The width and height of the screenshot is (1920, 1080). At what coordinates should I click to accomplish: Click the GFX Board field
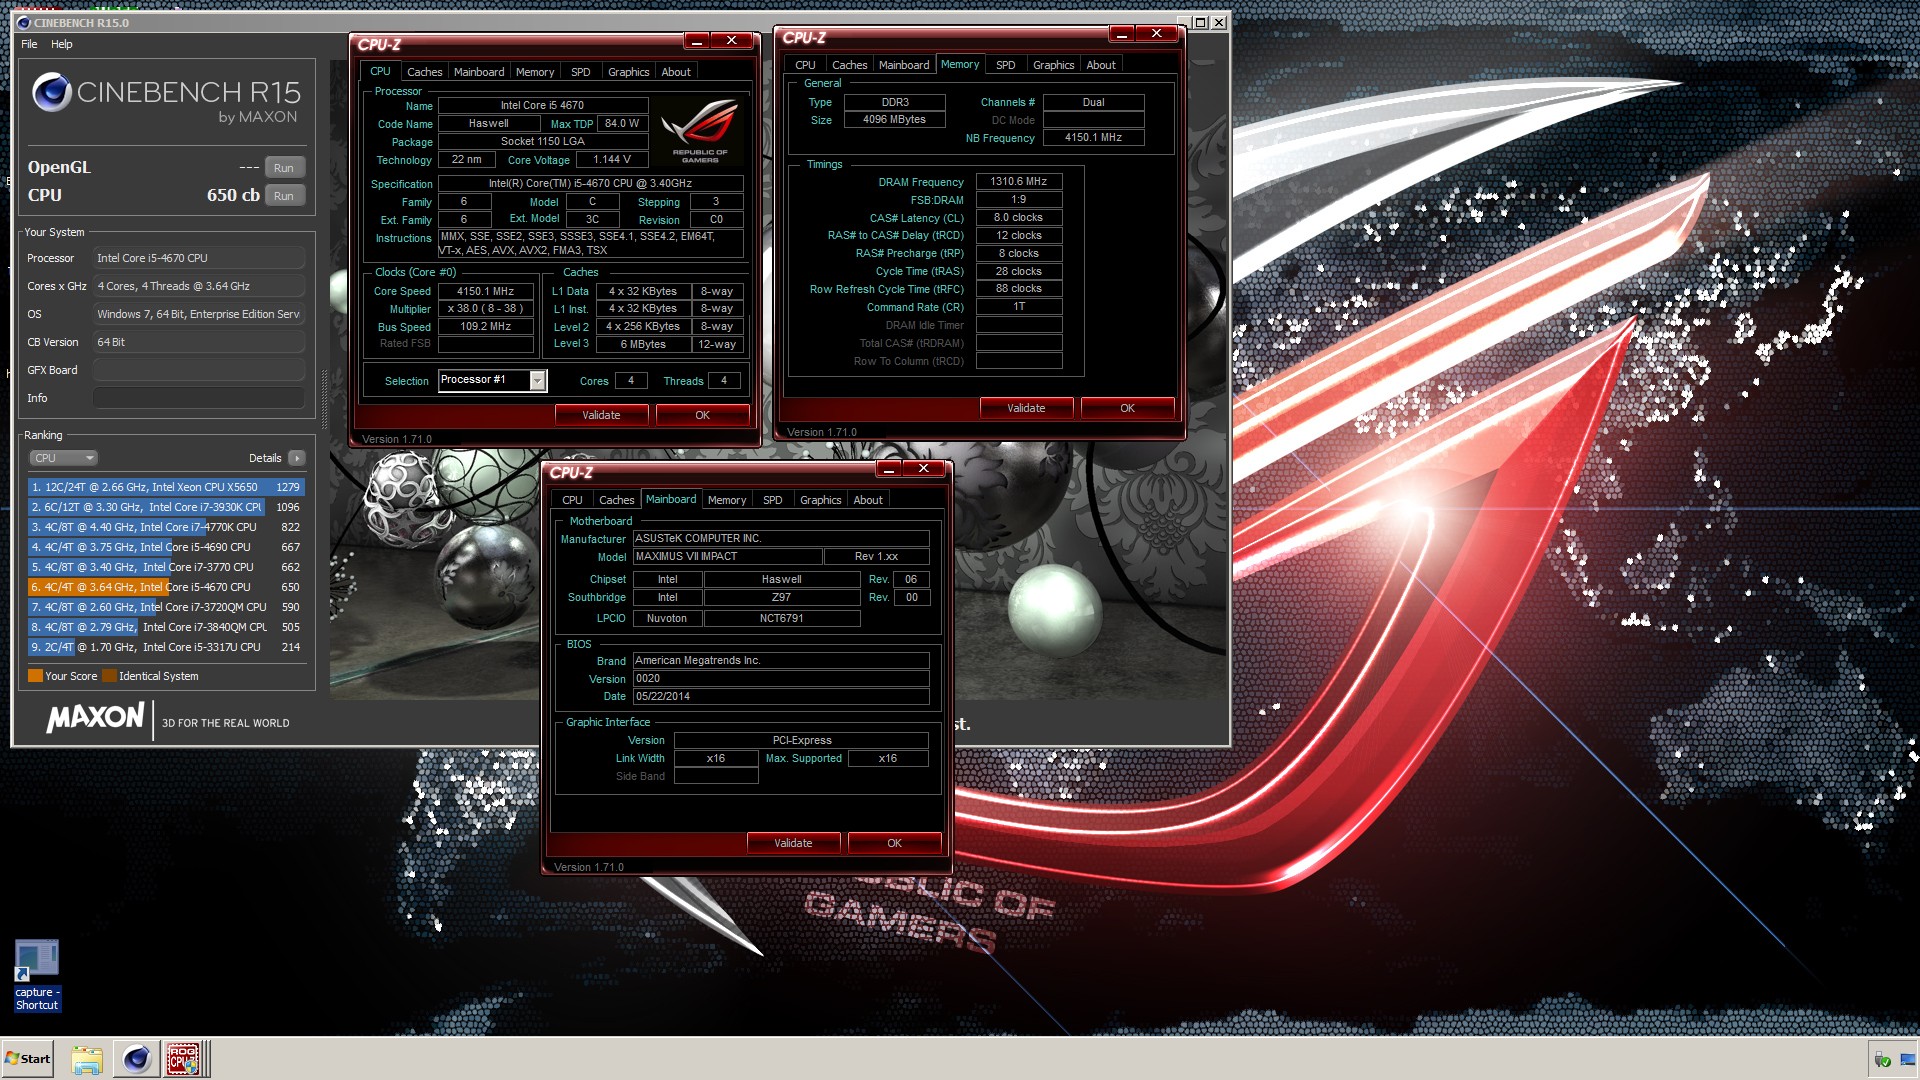pyautogui.click(x=199, y=370)
